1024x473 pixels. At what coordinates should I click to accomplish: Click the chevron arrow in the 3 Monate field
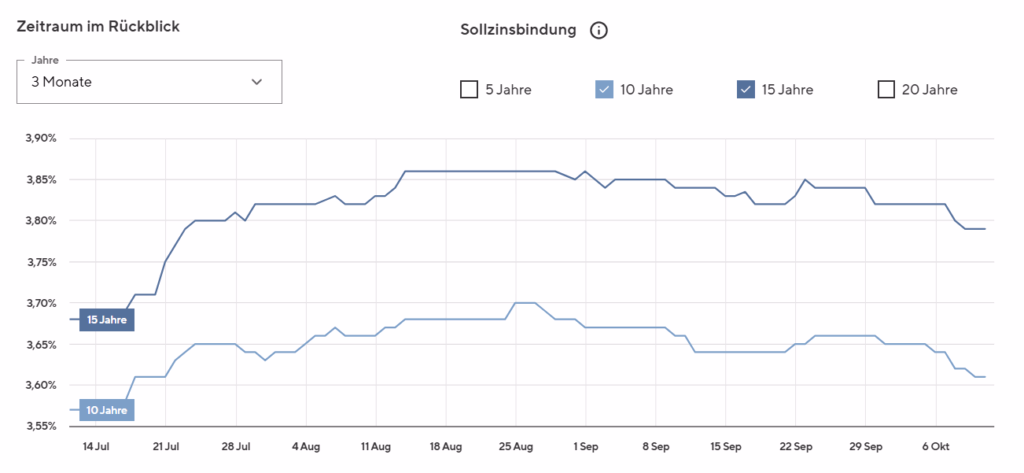pos(257,82)
